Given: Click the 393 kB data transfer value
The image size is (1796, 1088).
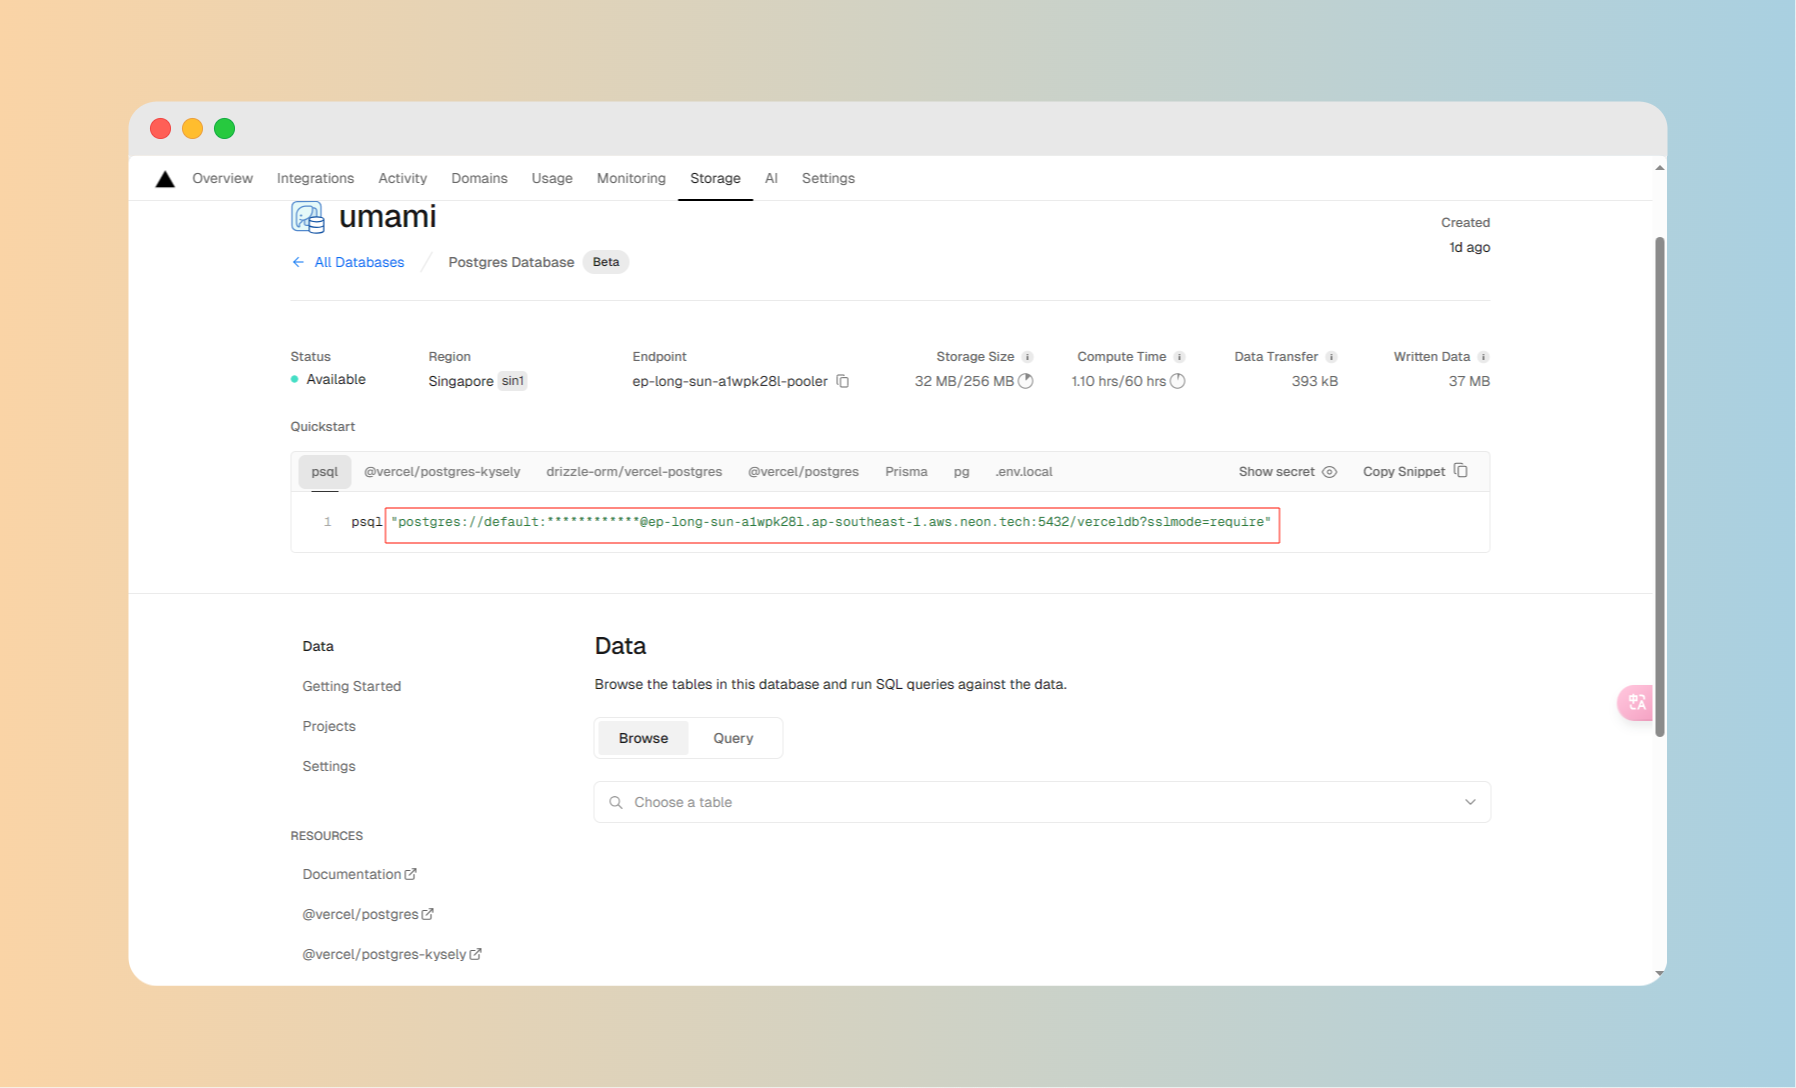Looking at the screenshot, I should pyautogui.click(x=1314, y=381).
